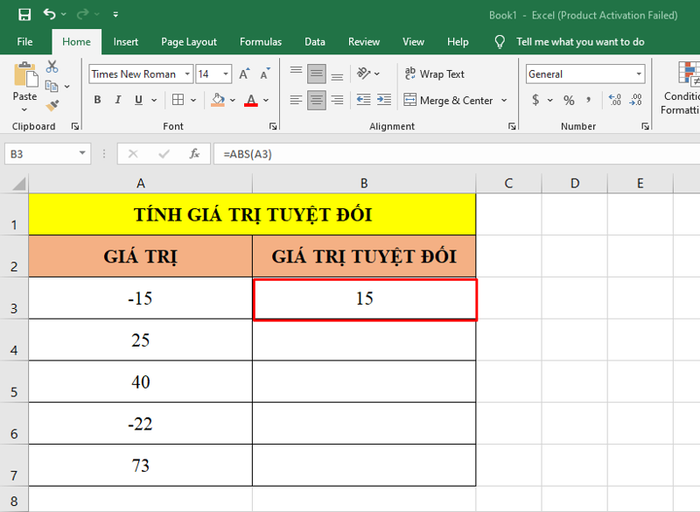Select Align Right icon

click(337, 100)
